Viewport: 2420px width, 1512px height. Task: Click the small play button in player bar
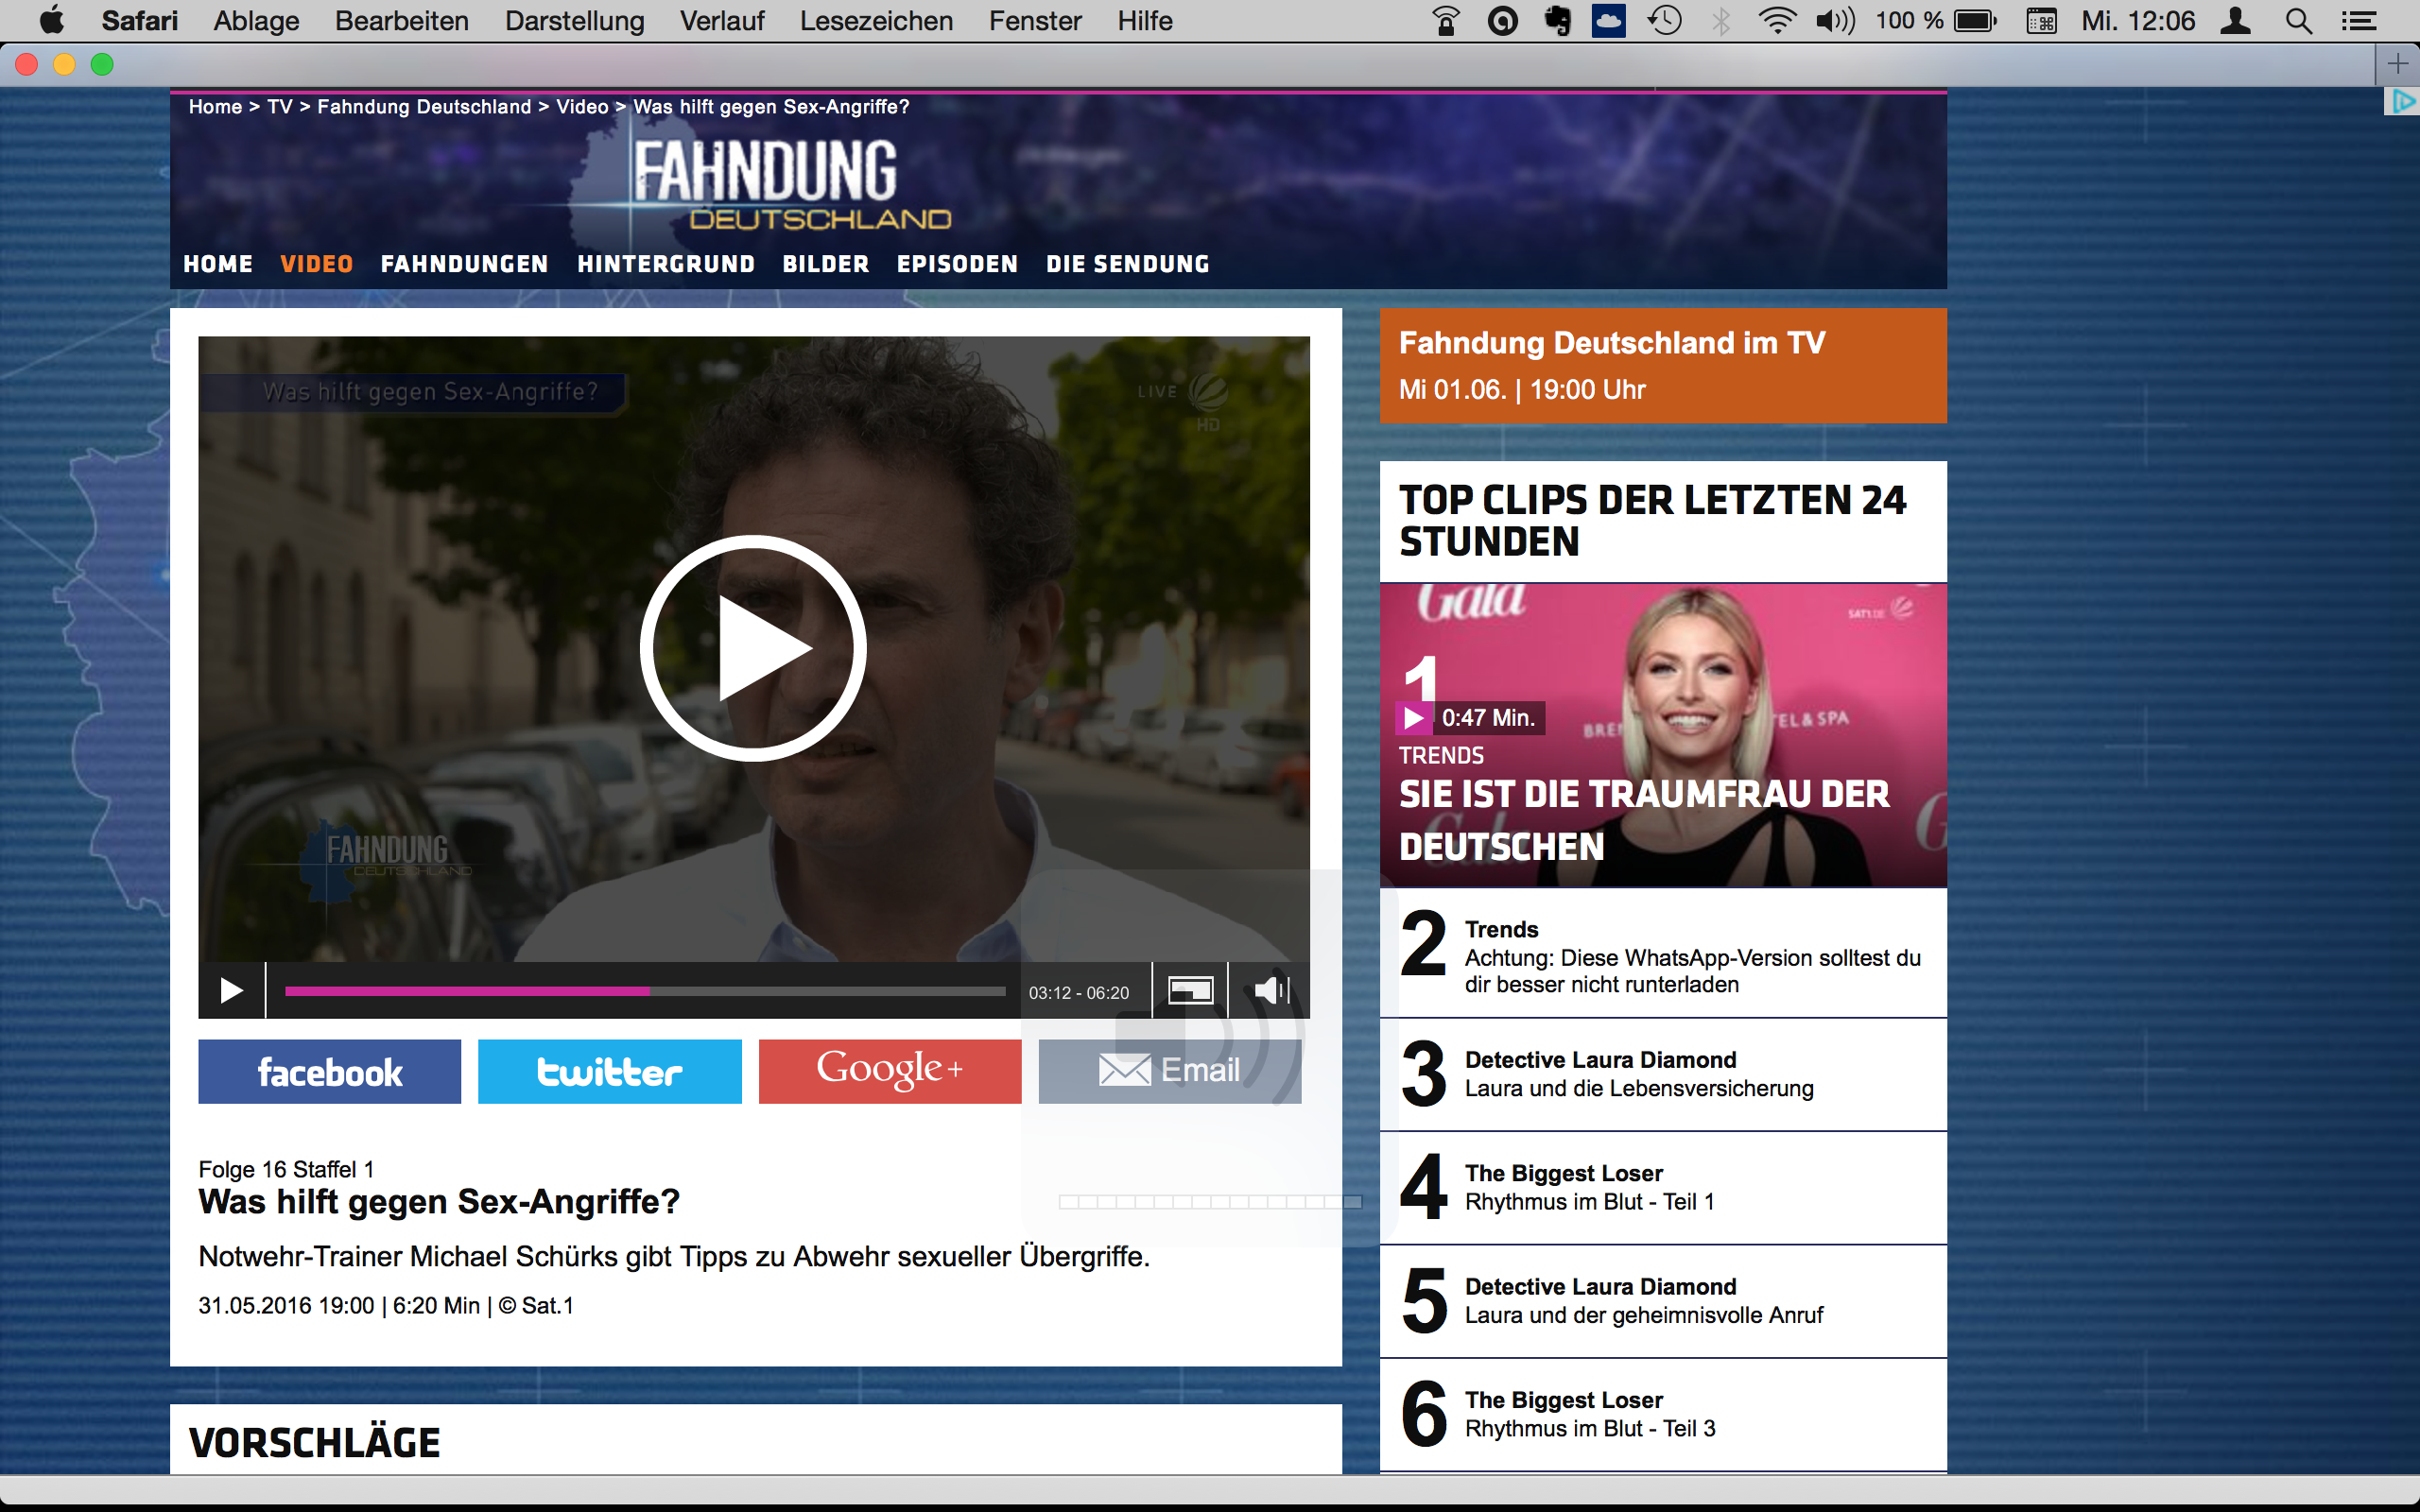(231, 991)
